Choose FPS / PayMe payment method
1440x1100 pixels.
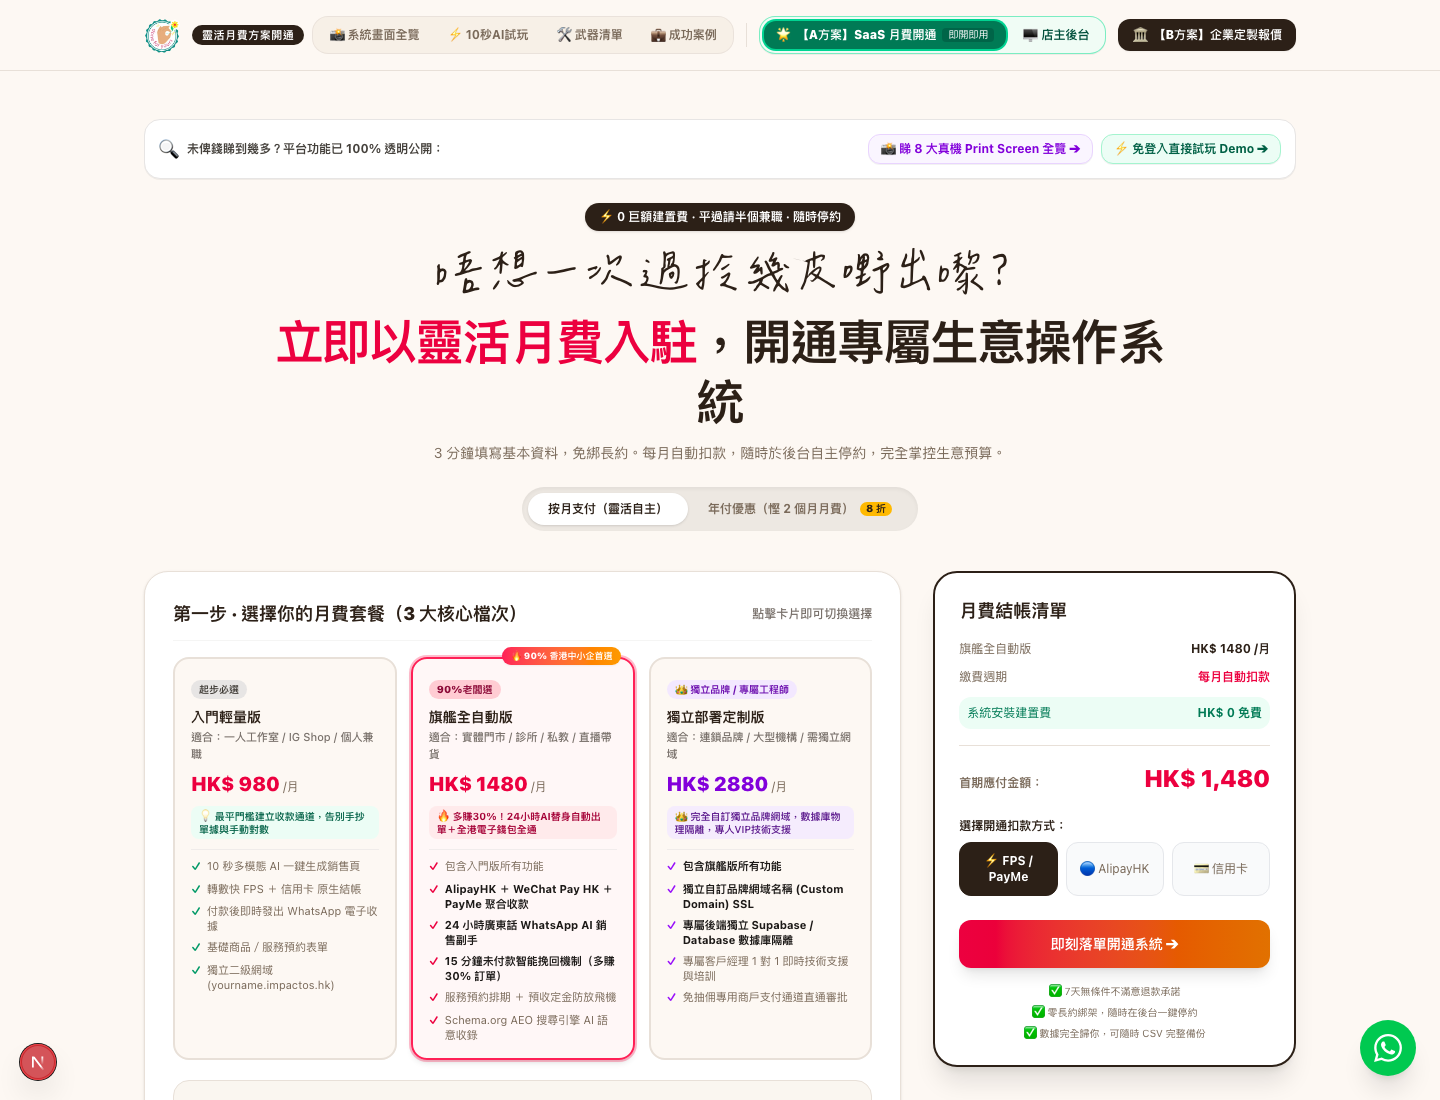(x=1008, y=869)
